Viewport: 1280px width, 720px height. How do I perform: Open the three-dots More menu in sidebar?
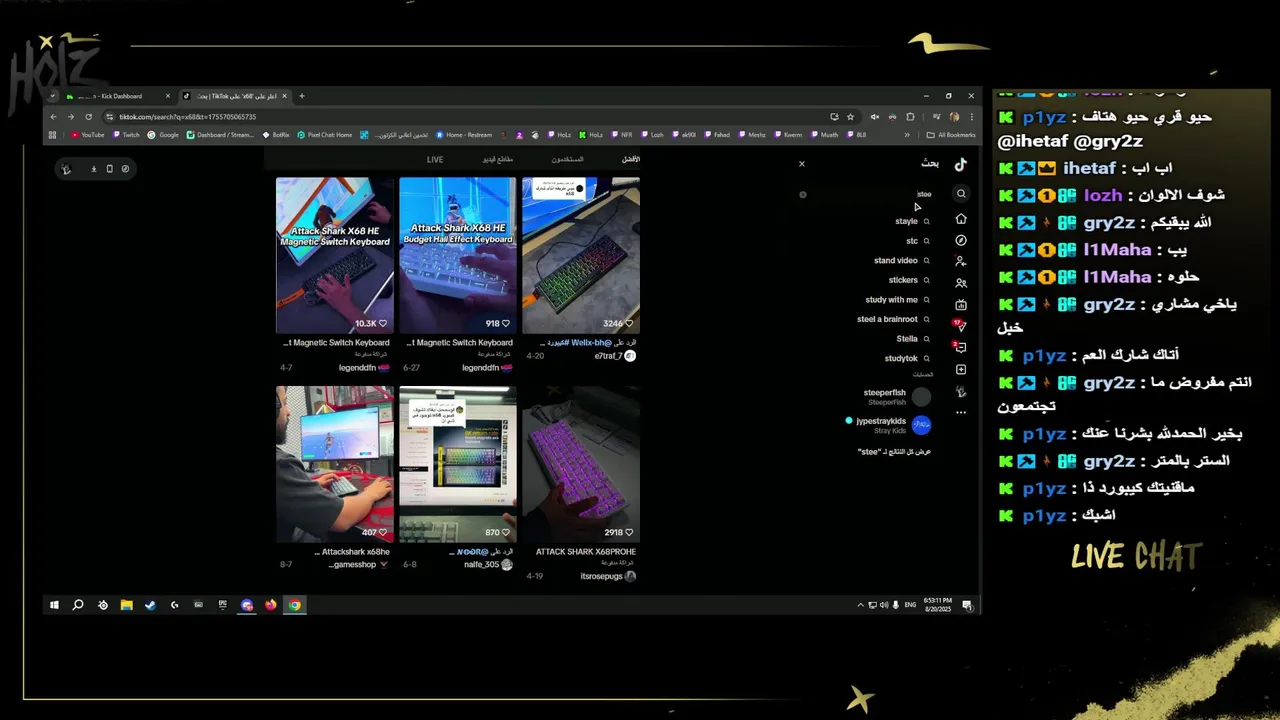pyautogui.click(x=961, y=412)
